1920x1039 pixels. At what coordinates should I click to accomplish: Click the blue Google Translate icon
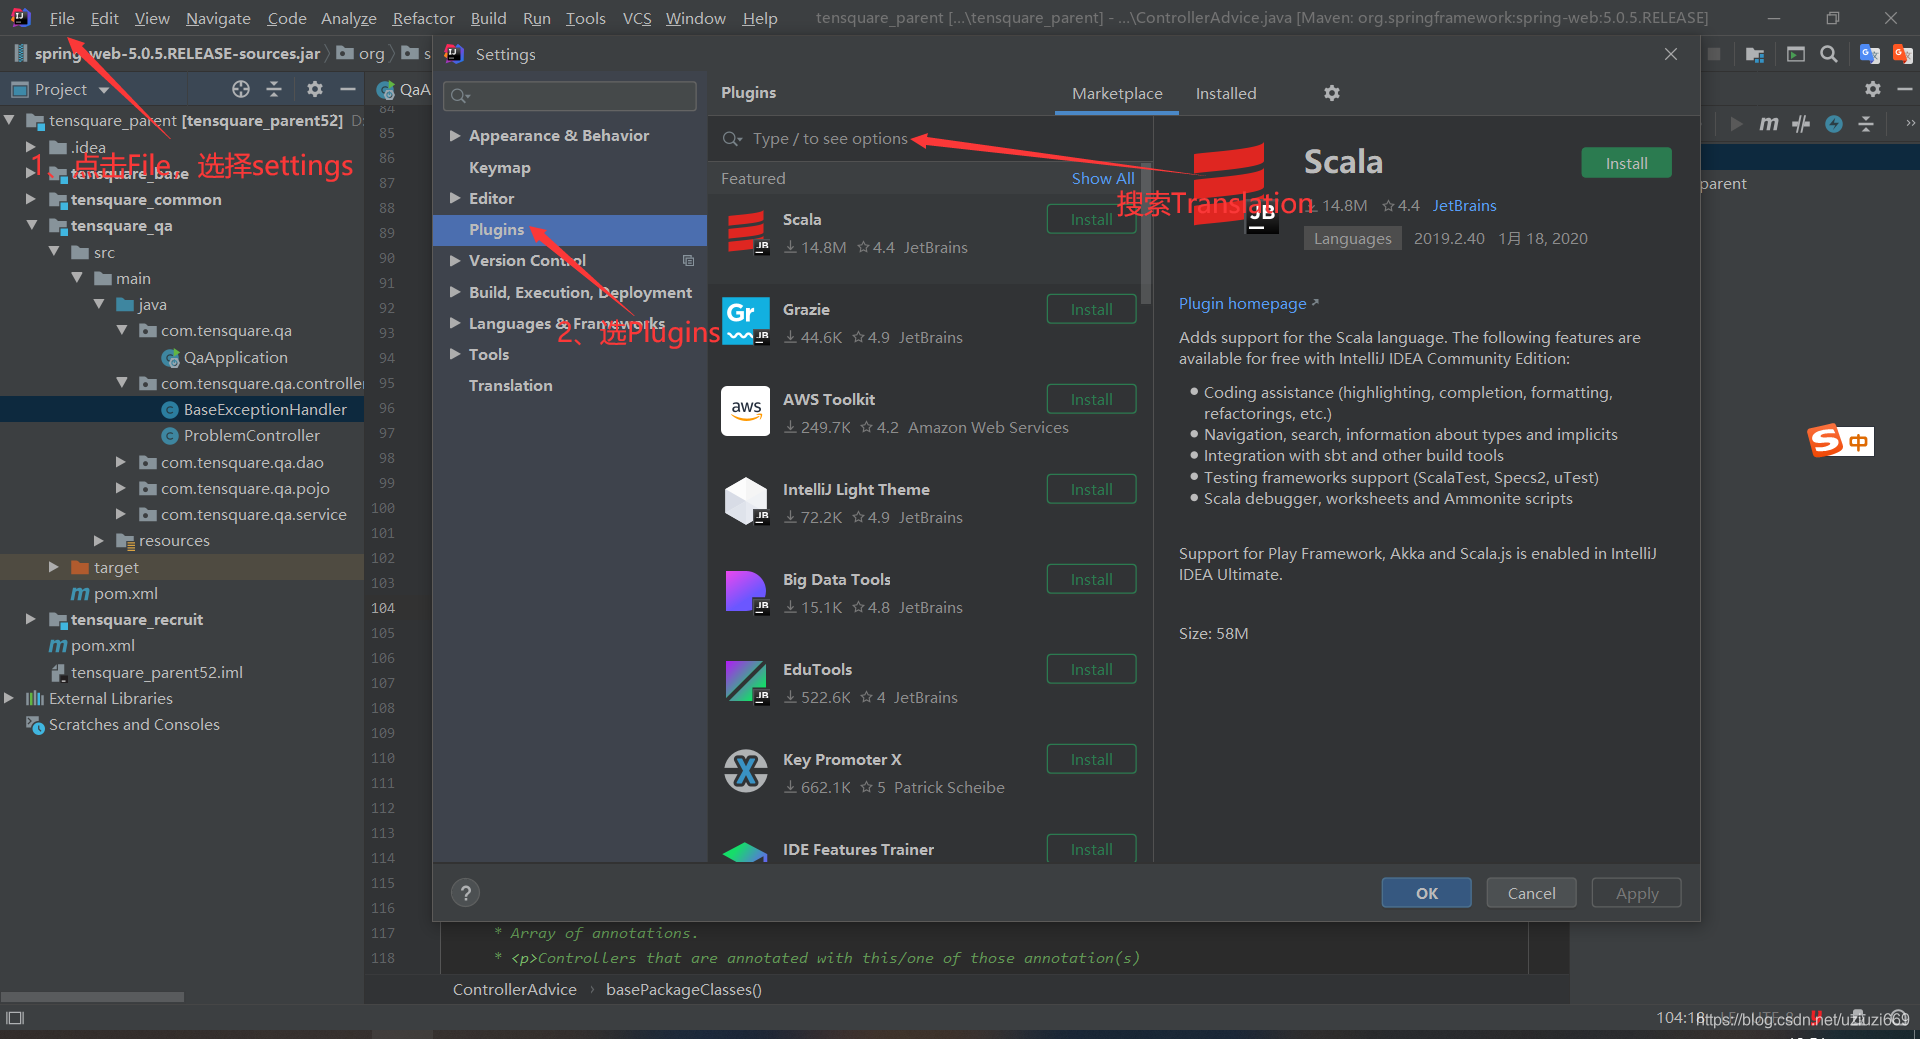1869,54
